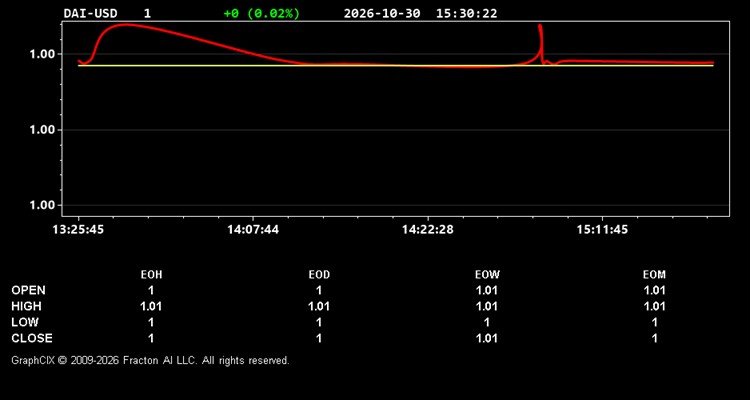750x400 pixels.
Task: Click the broad red price hump's peak
Action: 125,24
